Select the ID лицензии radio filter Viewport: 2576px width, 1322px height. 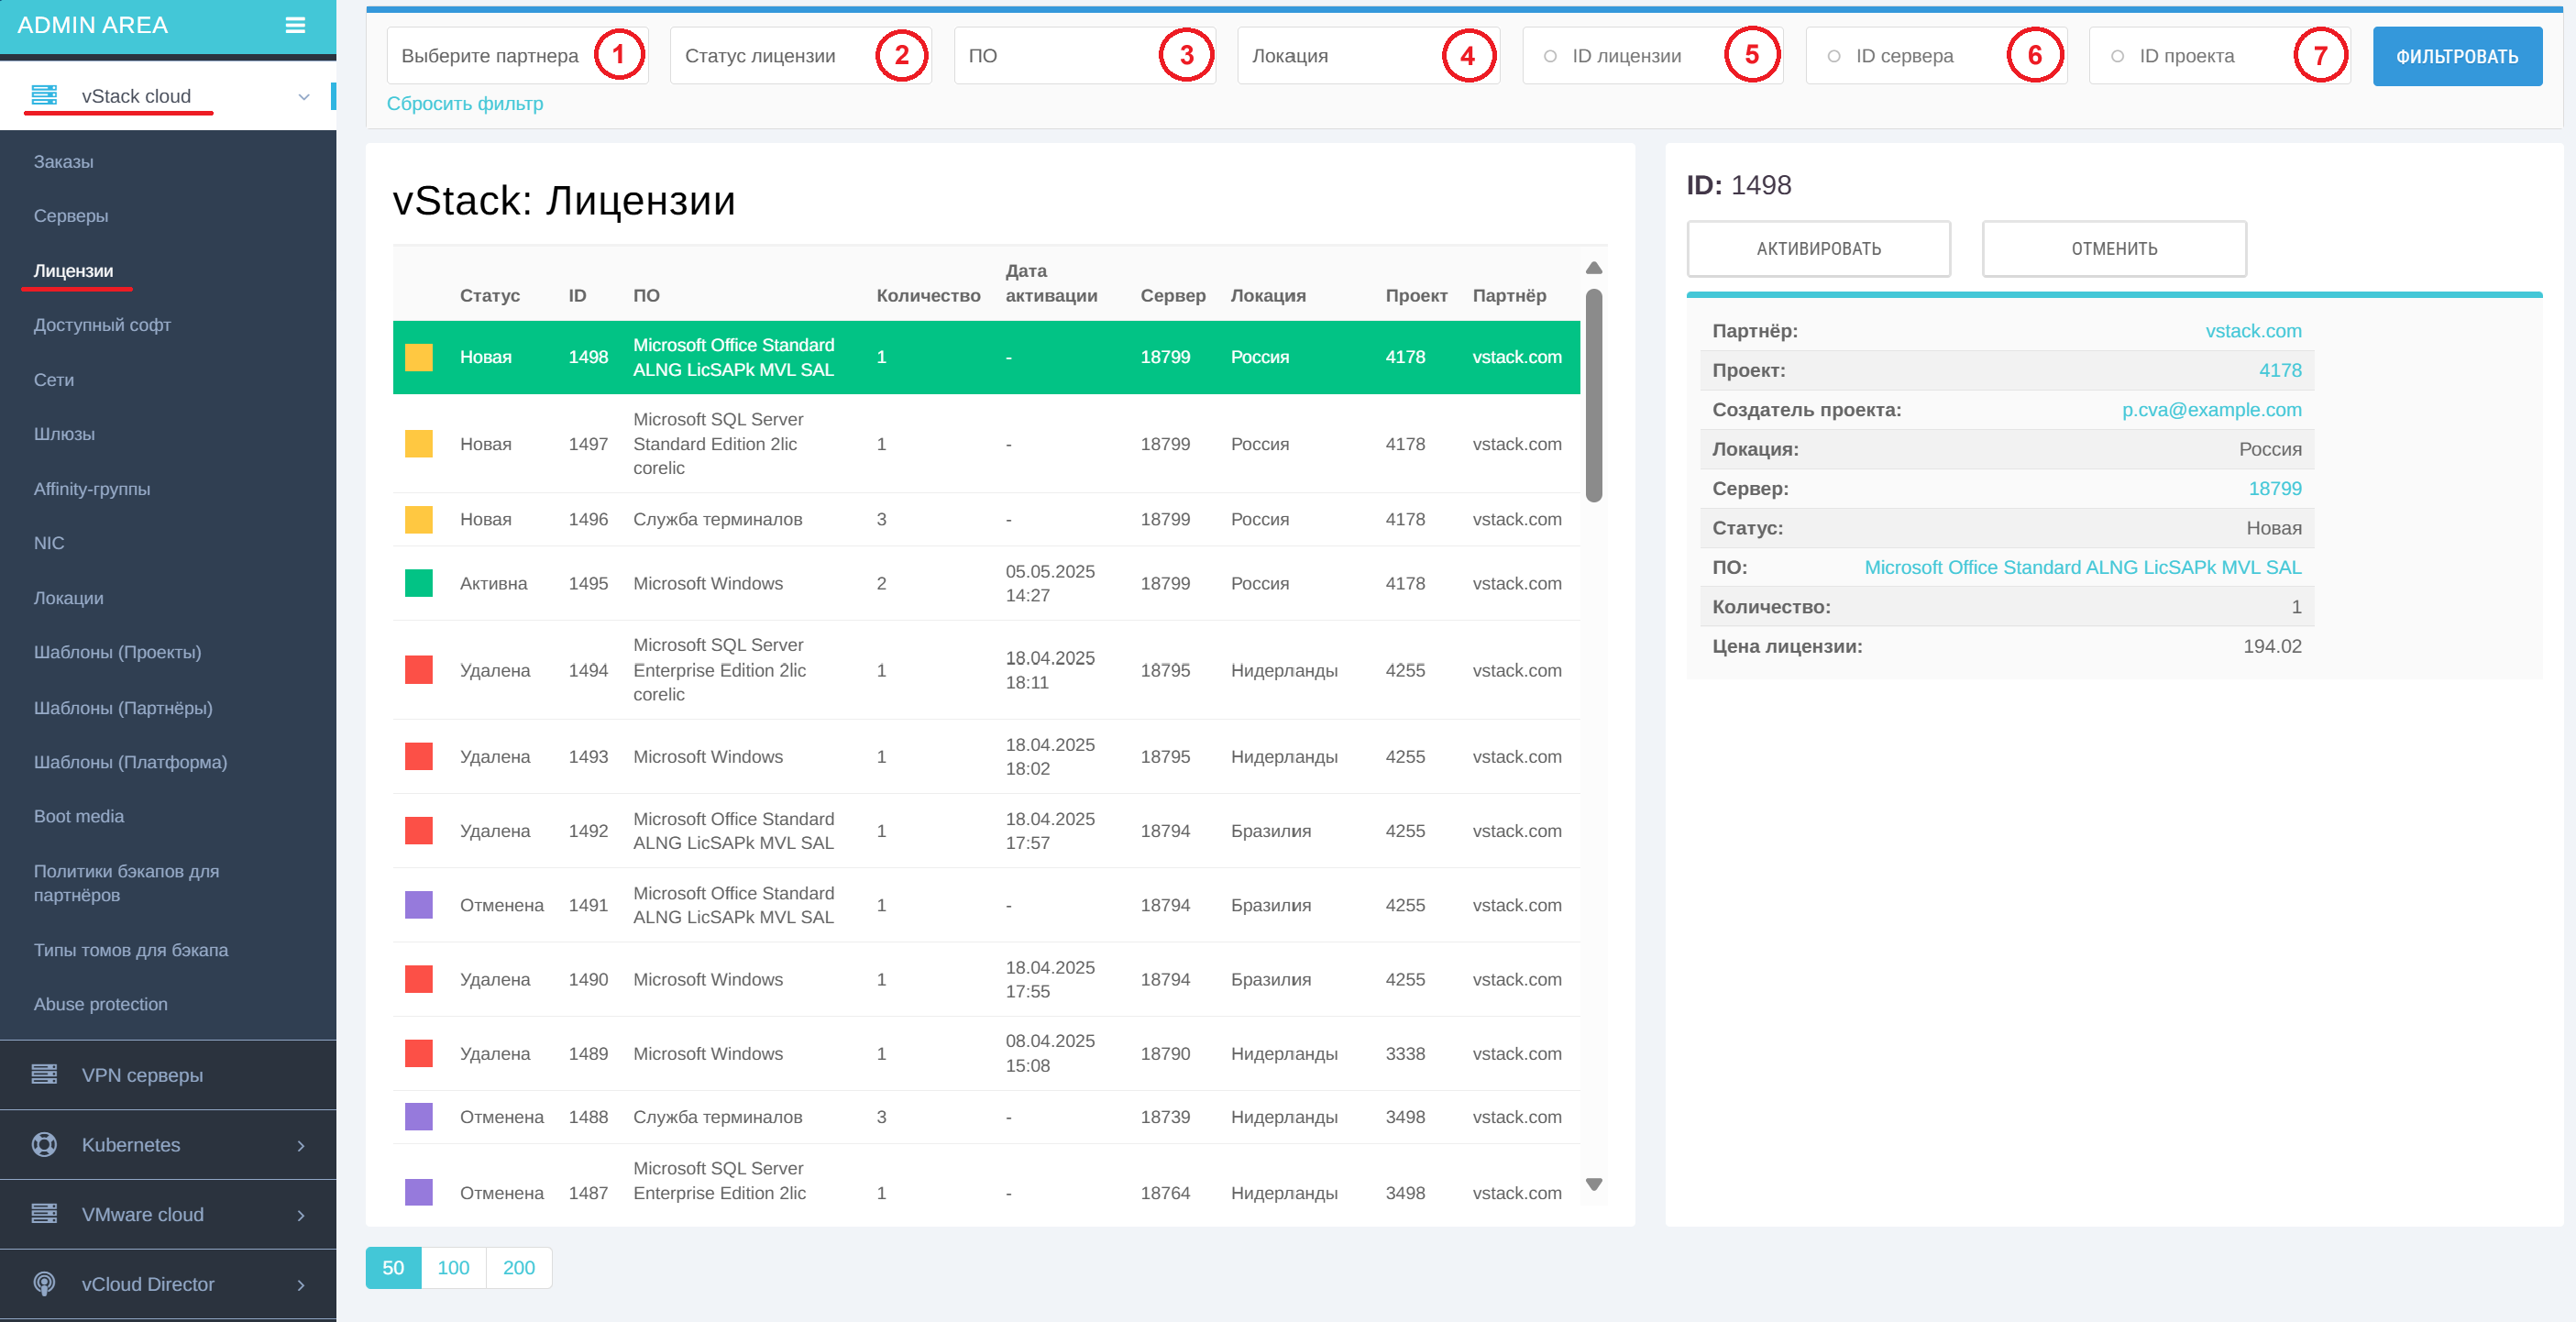point(1550,56)
